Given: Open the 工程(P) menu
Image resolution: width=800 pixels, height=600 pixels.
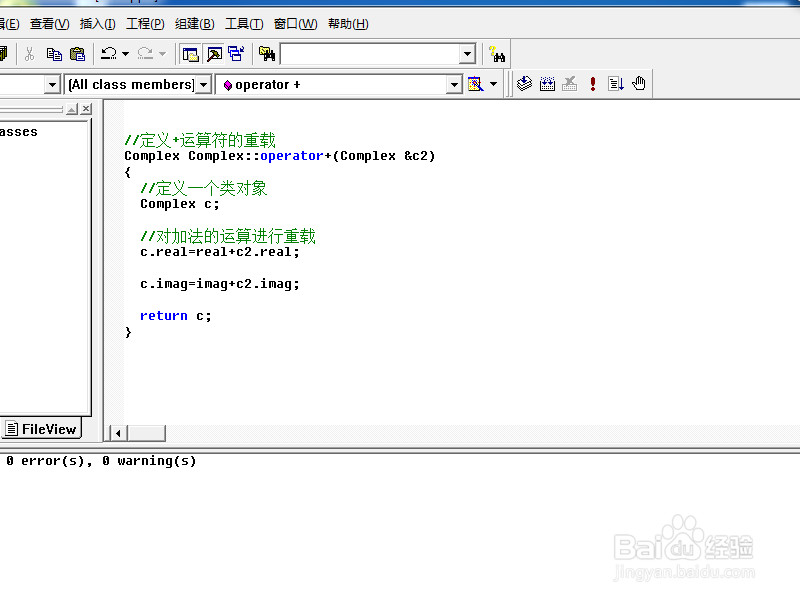Looking at the screenshot, I should 145,24.
